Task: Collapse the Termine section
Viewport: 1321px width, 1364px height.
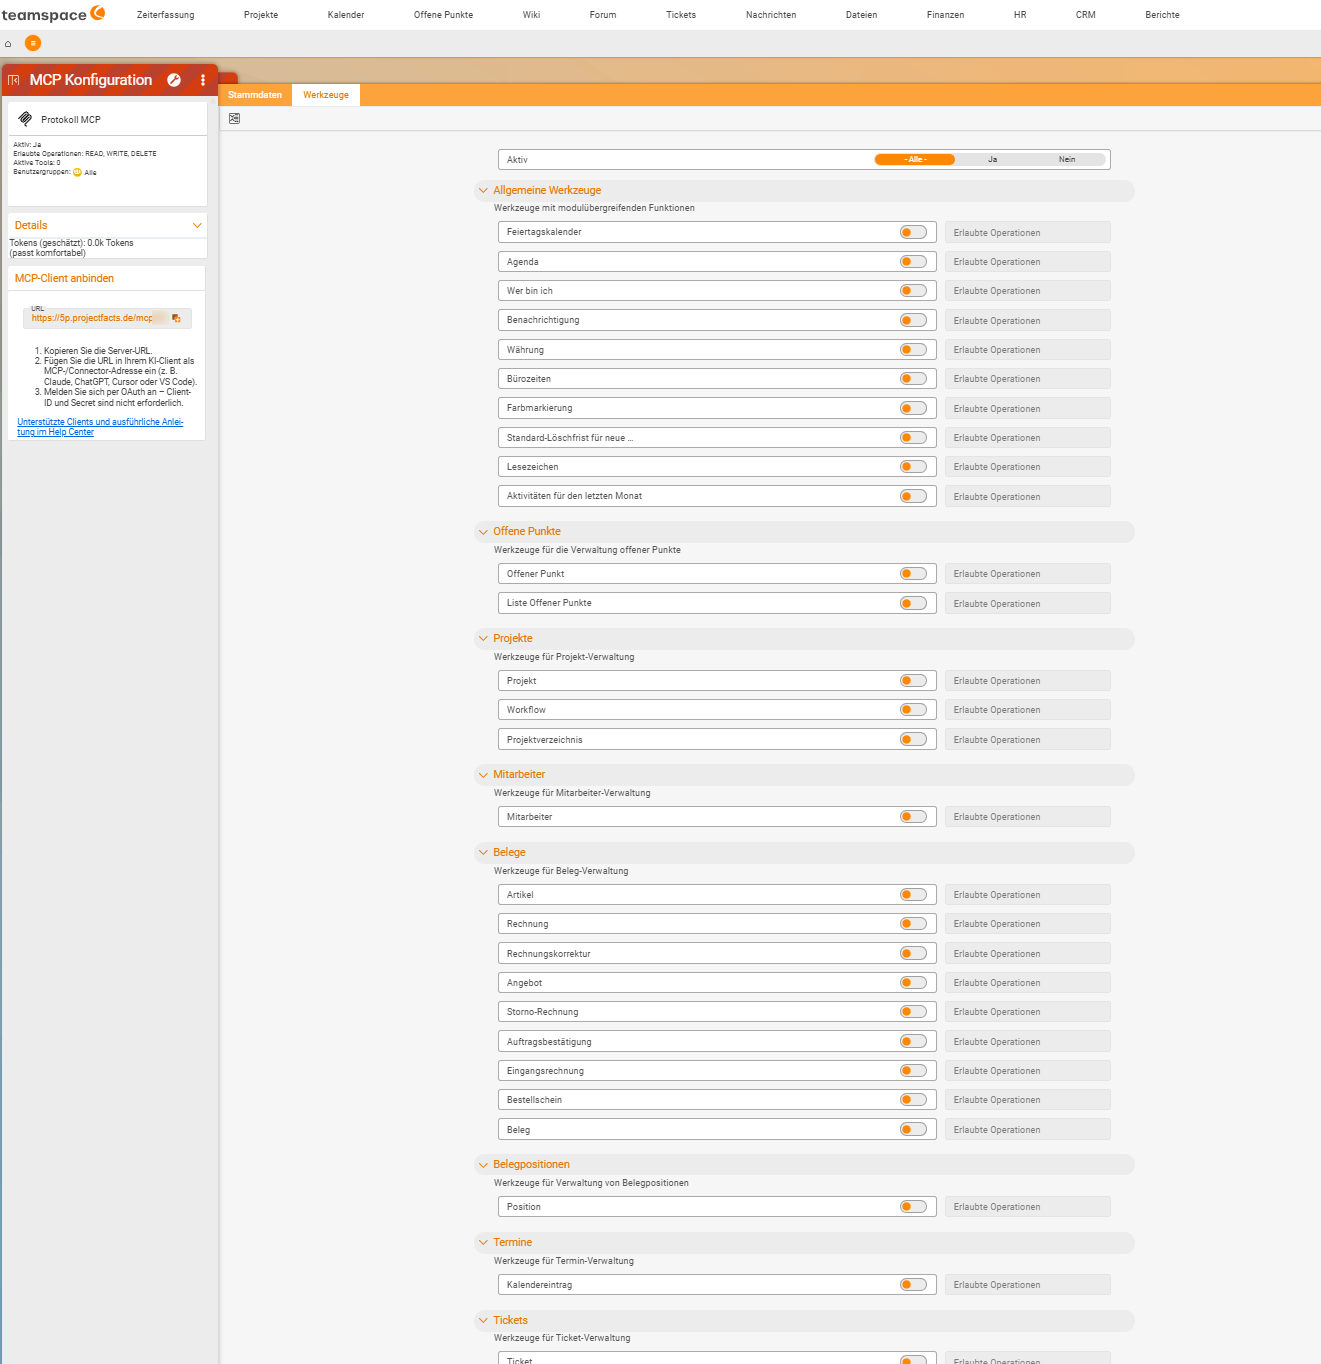Action: pyautogui.click(x=483, y=1242)
